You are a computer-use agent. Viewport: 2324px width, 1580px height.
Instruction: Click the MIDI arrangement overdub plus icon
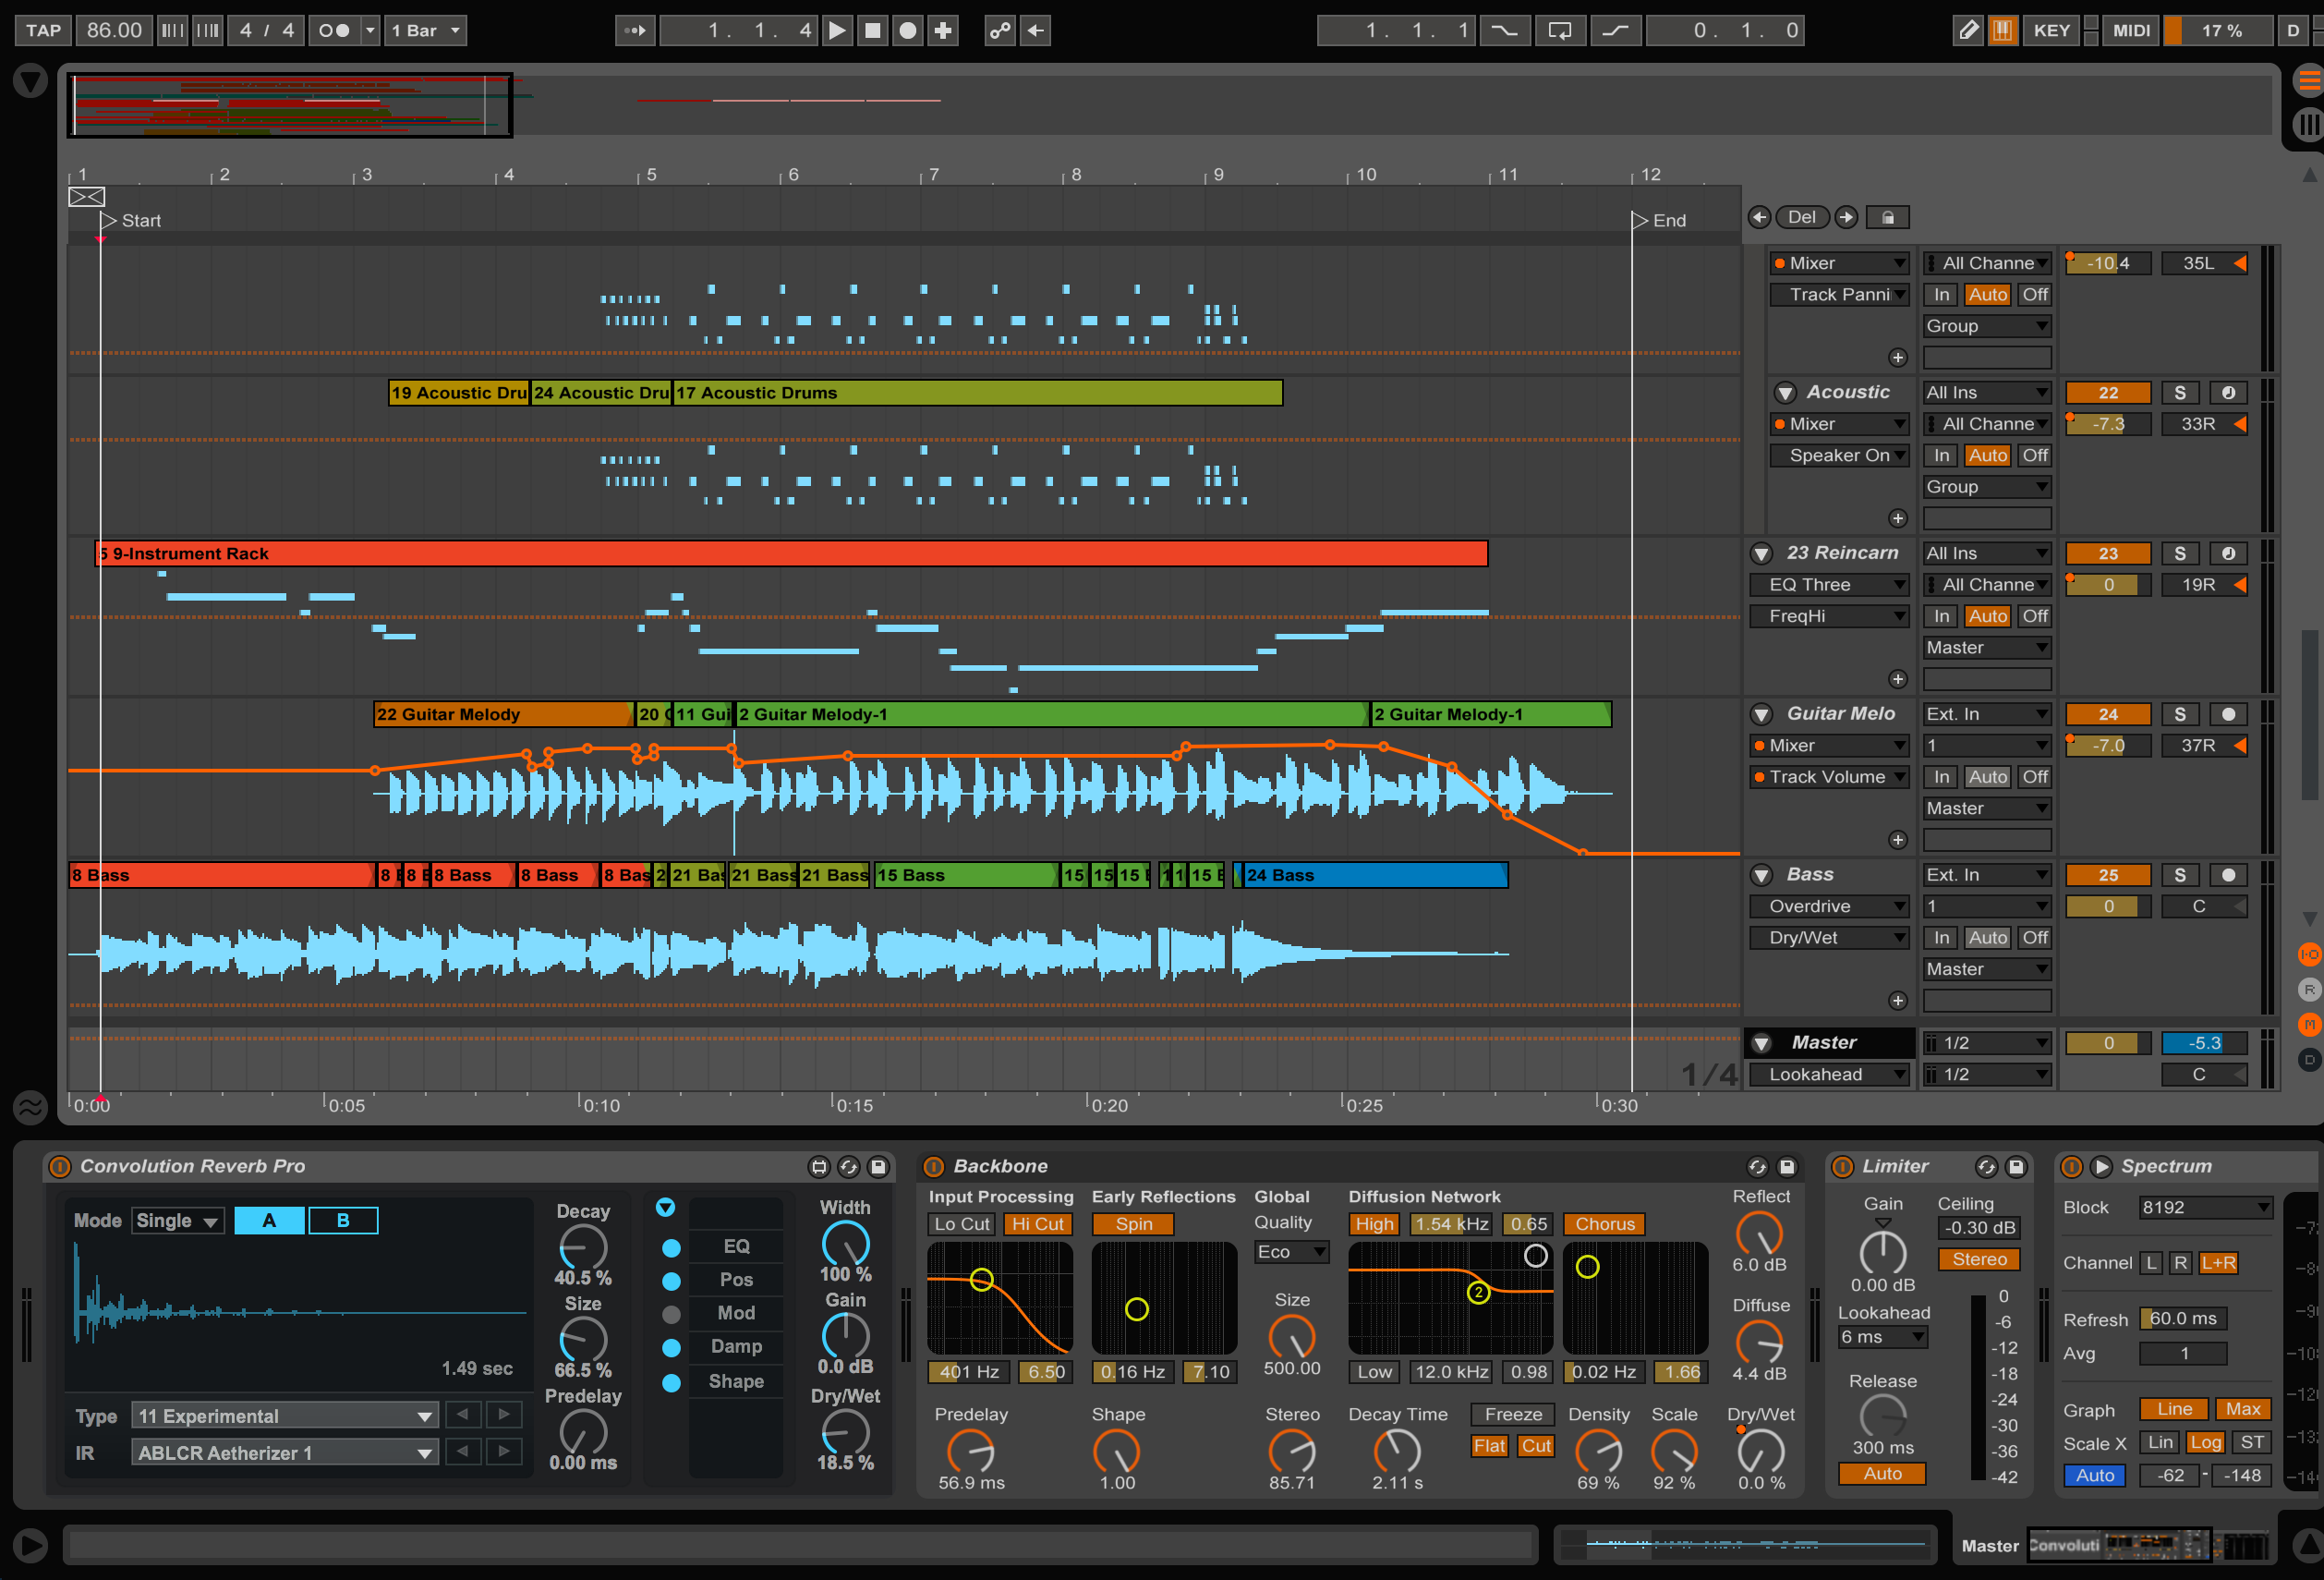(x=942, y=30)
